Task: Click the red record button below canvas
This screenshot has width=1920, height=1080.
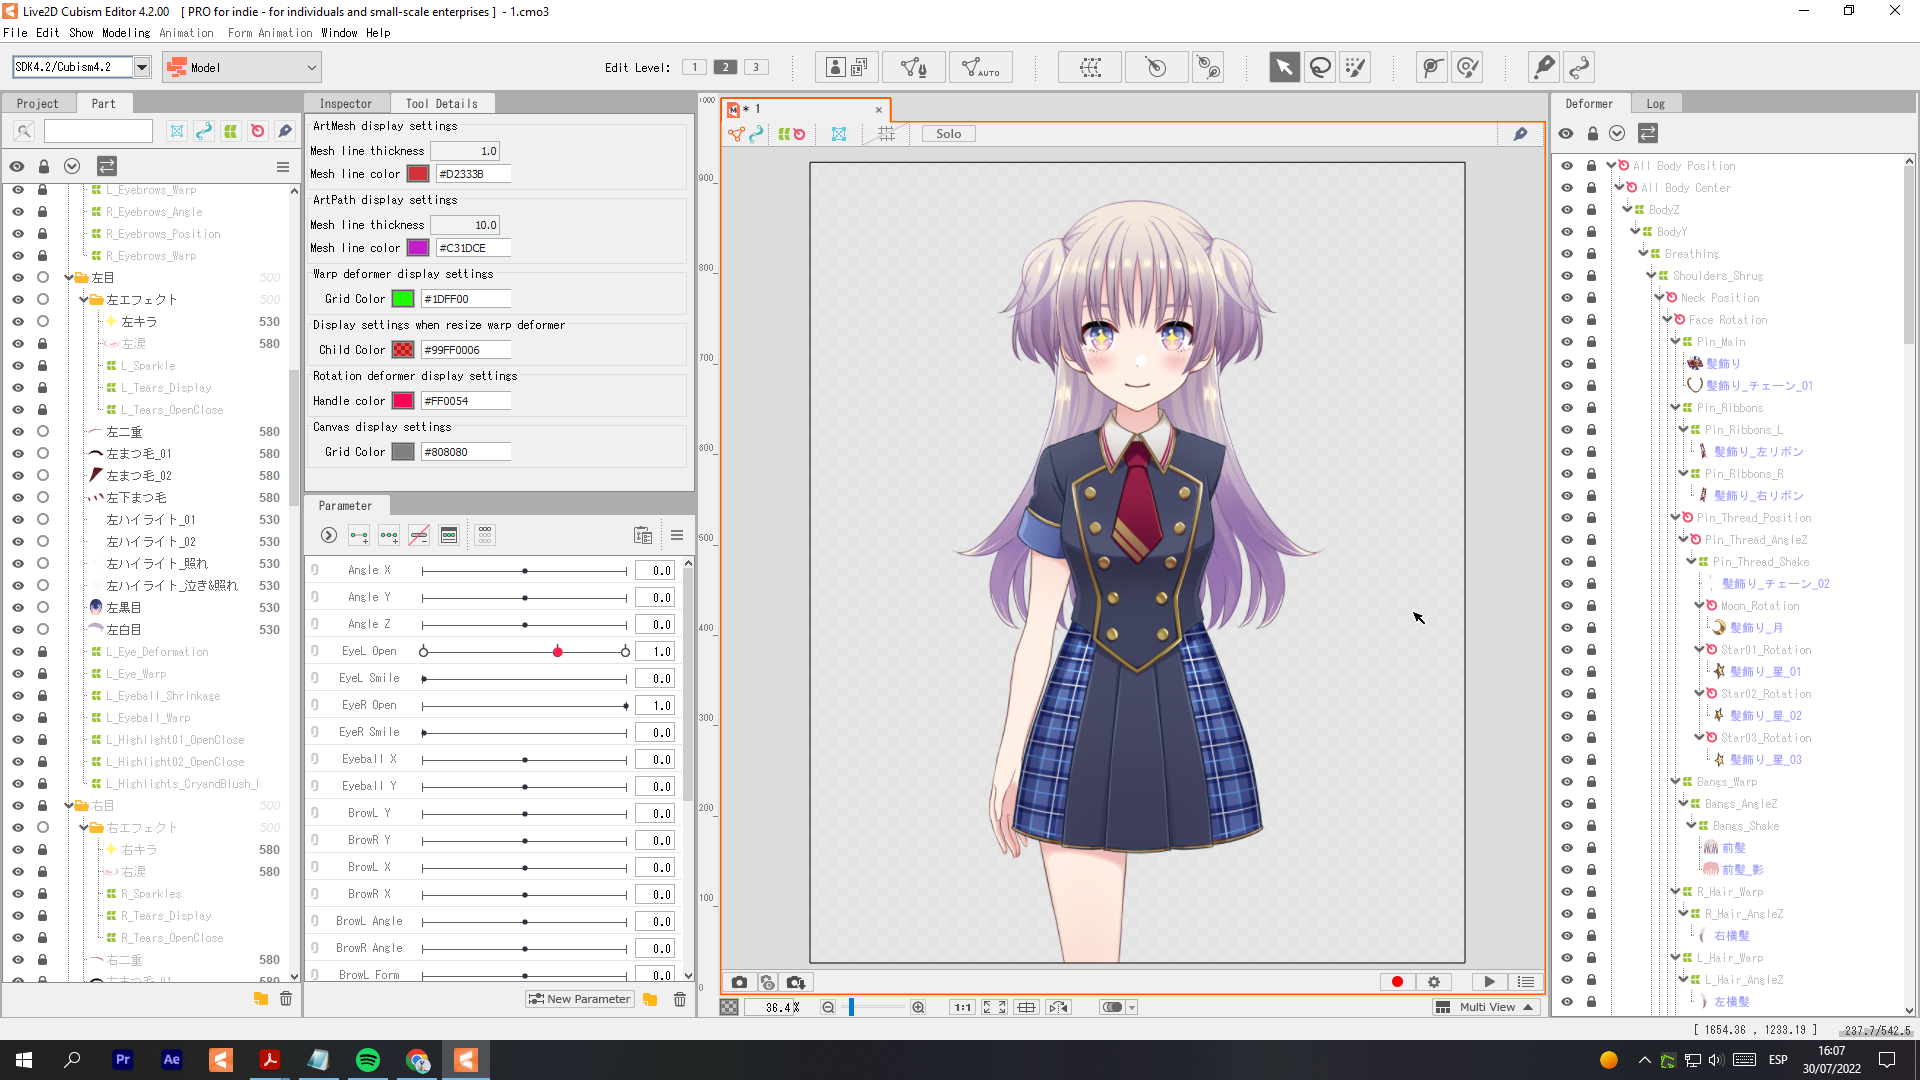Action: click(1397, 982)
